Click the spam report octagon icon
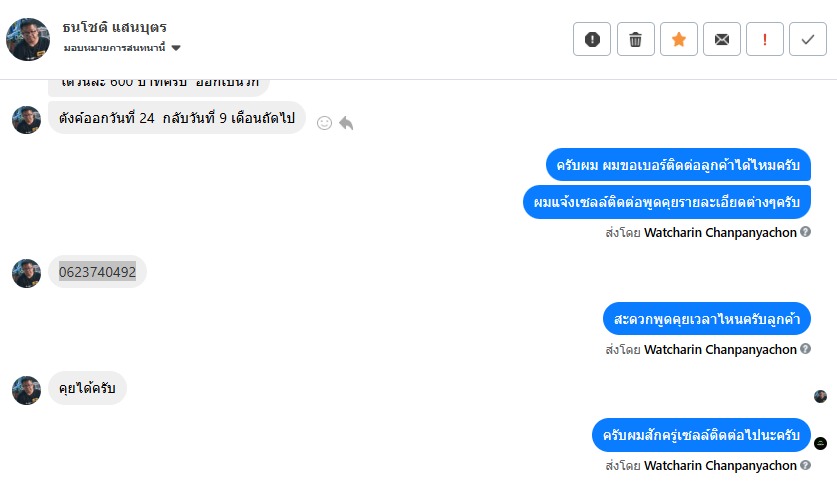This screenshot has width=837, height=502. (592, 39)
